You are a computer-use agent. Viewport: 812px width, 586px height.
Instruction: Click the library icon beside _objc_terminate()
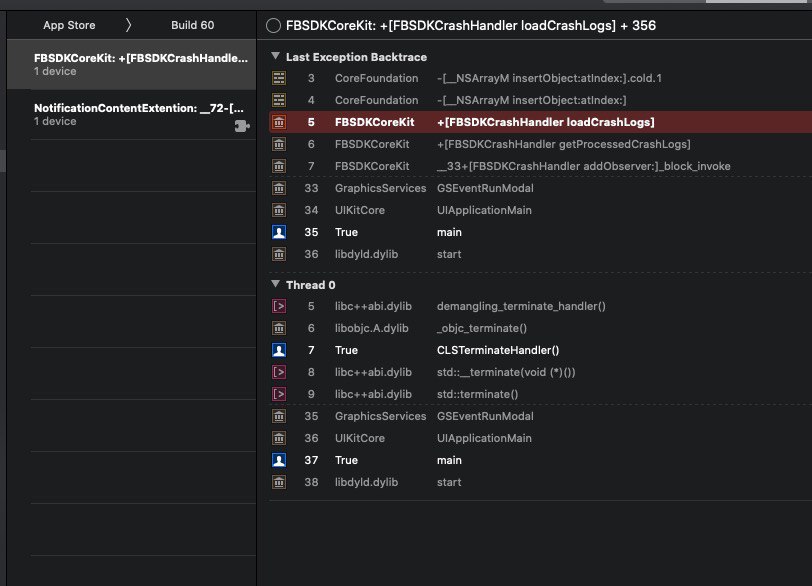280,328
